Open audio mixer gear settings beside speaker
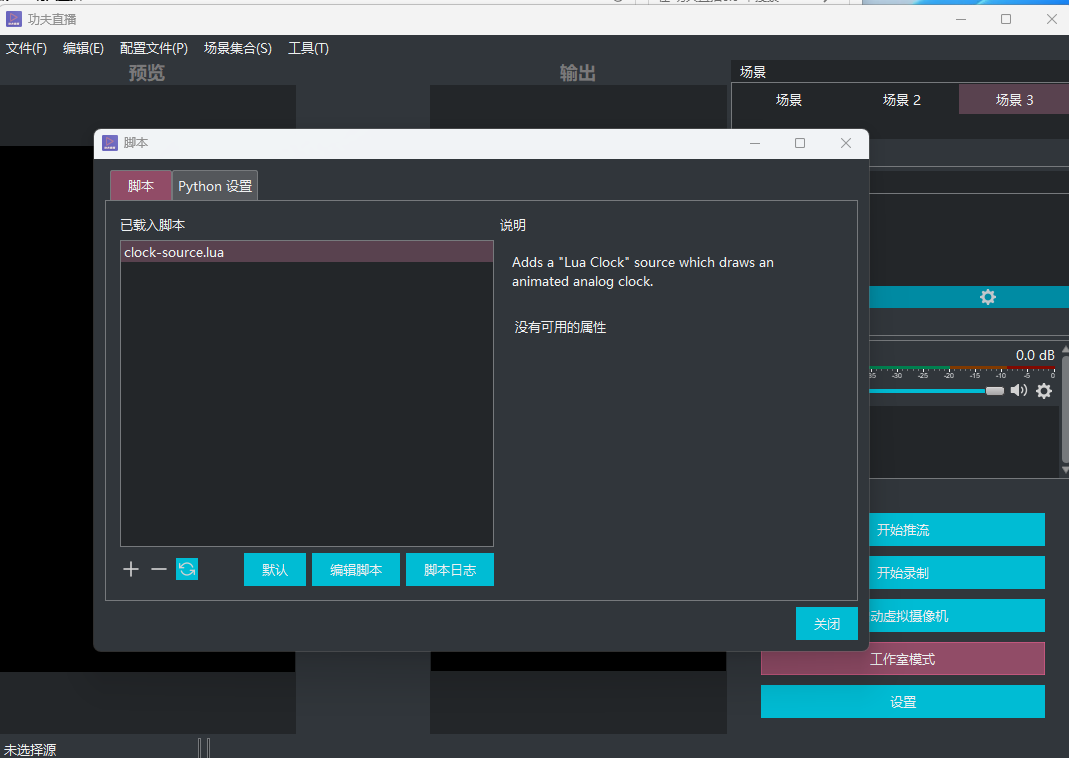 [1044, 391]
